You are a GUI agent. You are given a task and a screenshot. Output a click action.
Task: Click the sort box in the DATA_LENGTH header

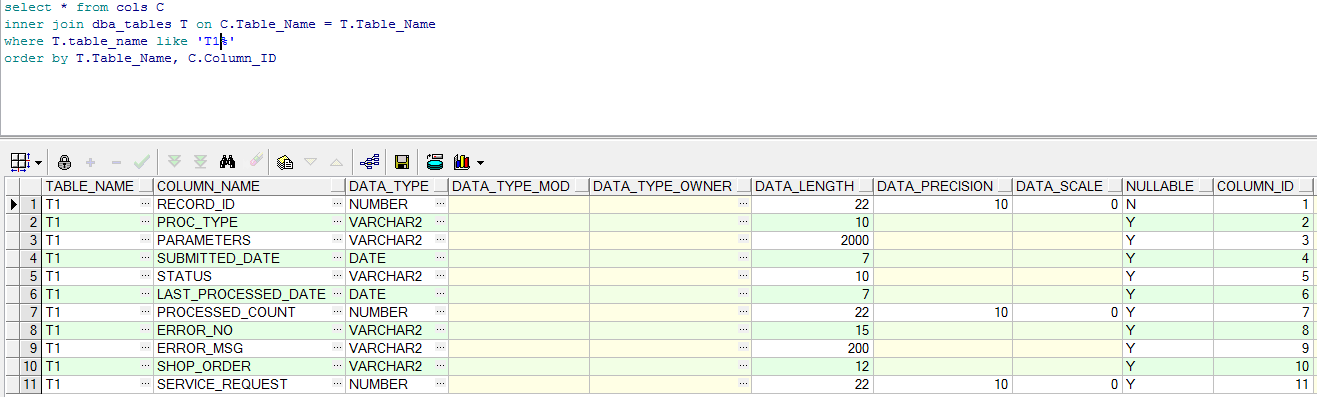point(865,186)
